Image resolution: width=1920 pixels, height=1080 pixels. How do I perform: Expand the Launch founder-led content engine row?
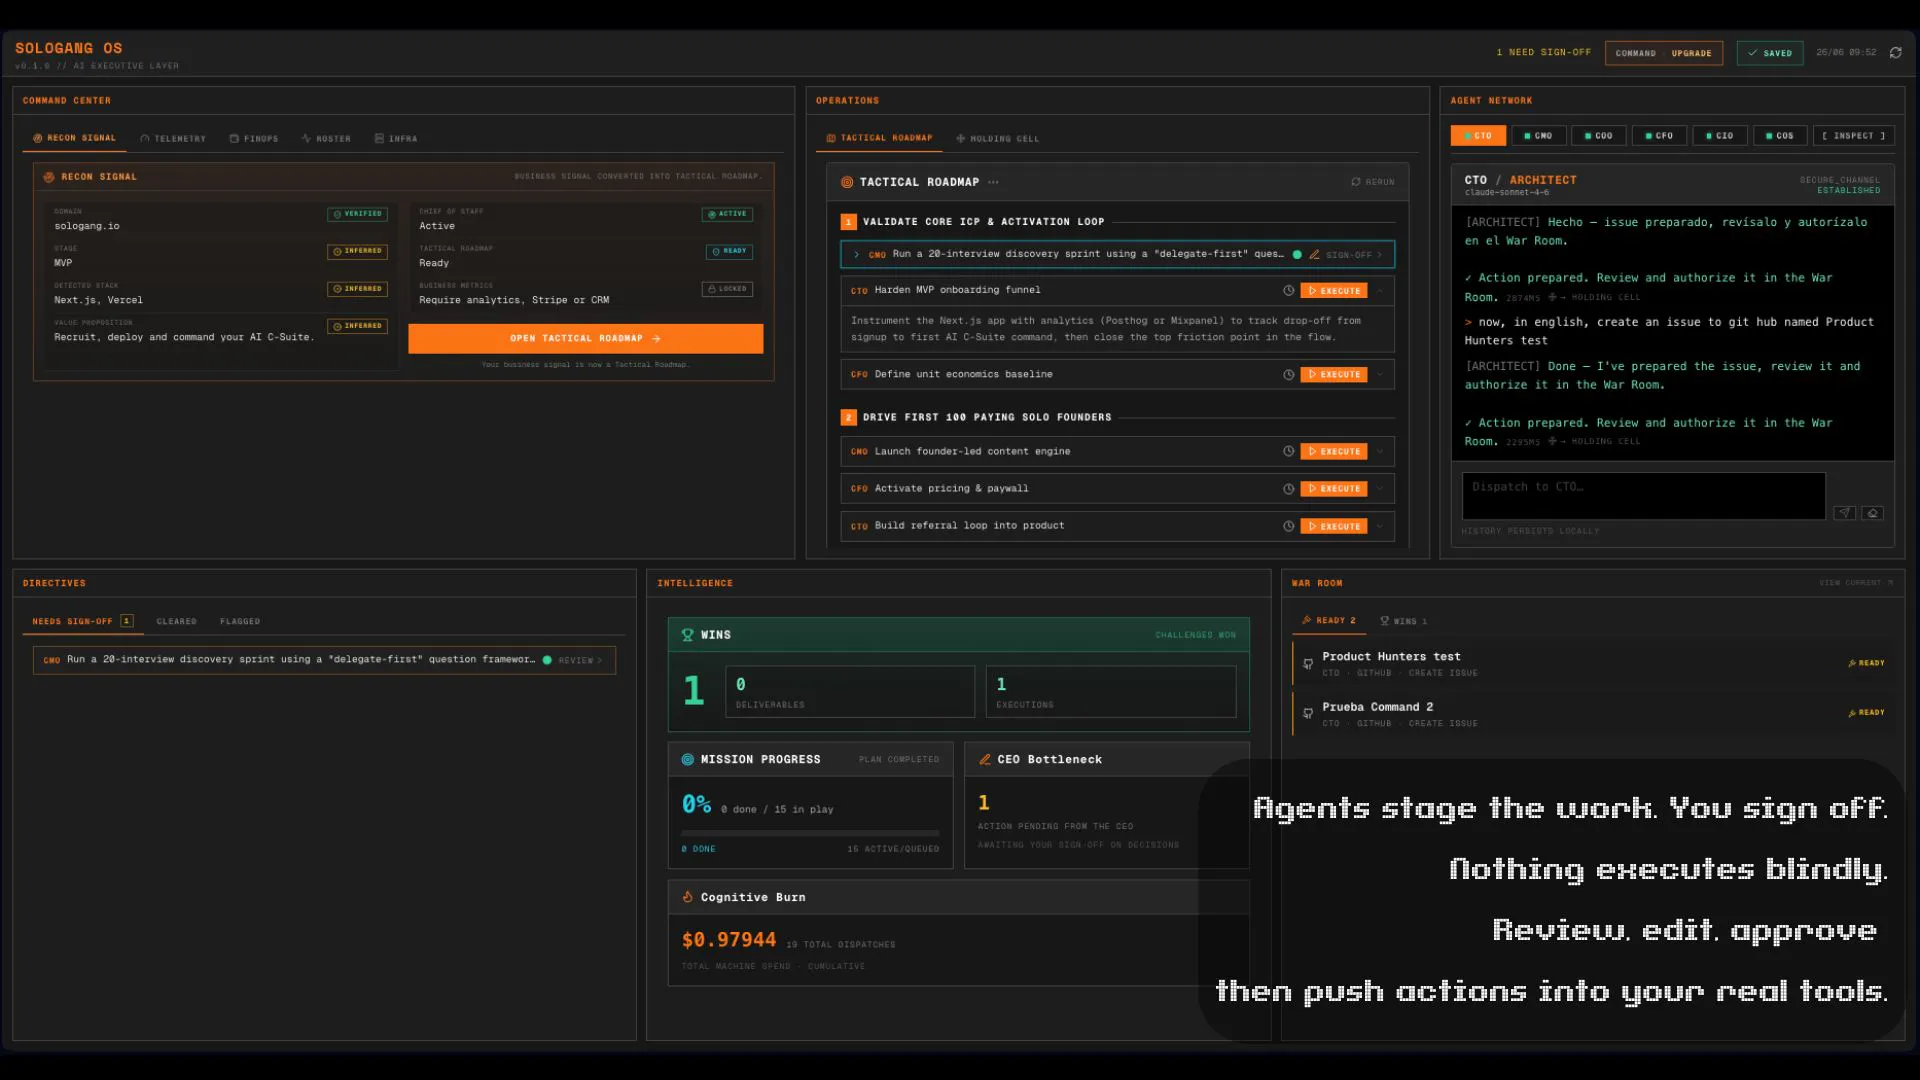(x=1380, y=452)
